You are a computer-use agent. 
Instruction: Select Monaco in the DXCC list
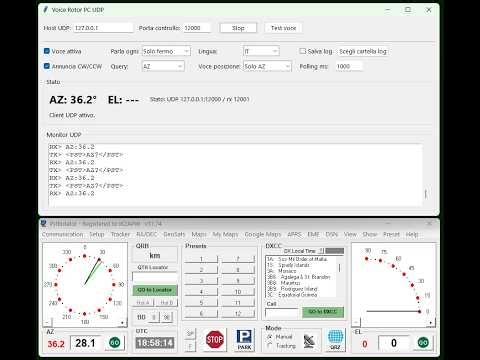pos(287,271)
